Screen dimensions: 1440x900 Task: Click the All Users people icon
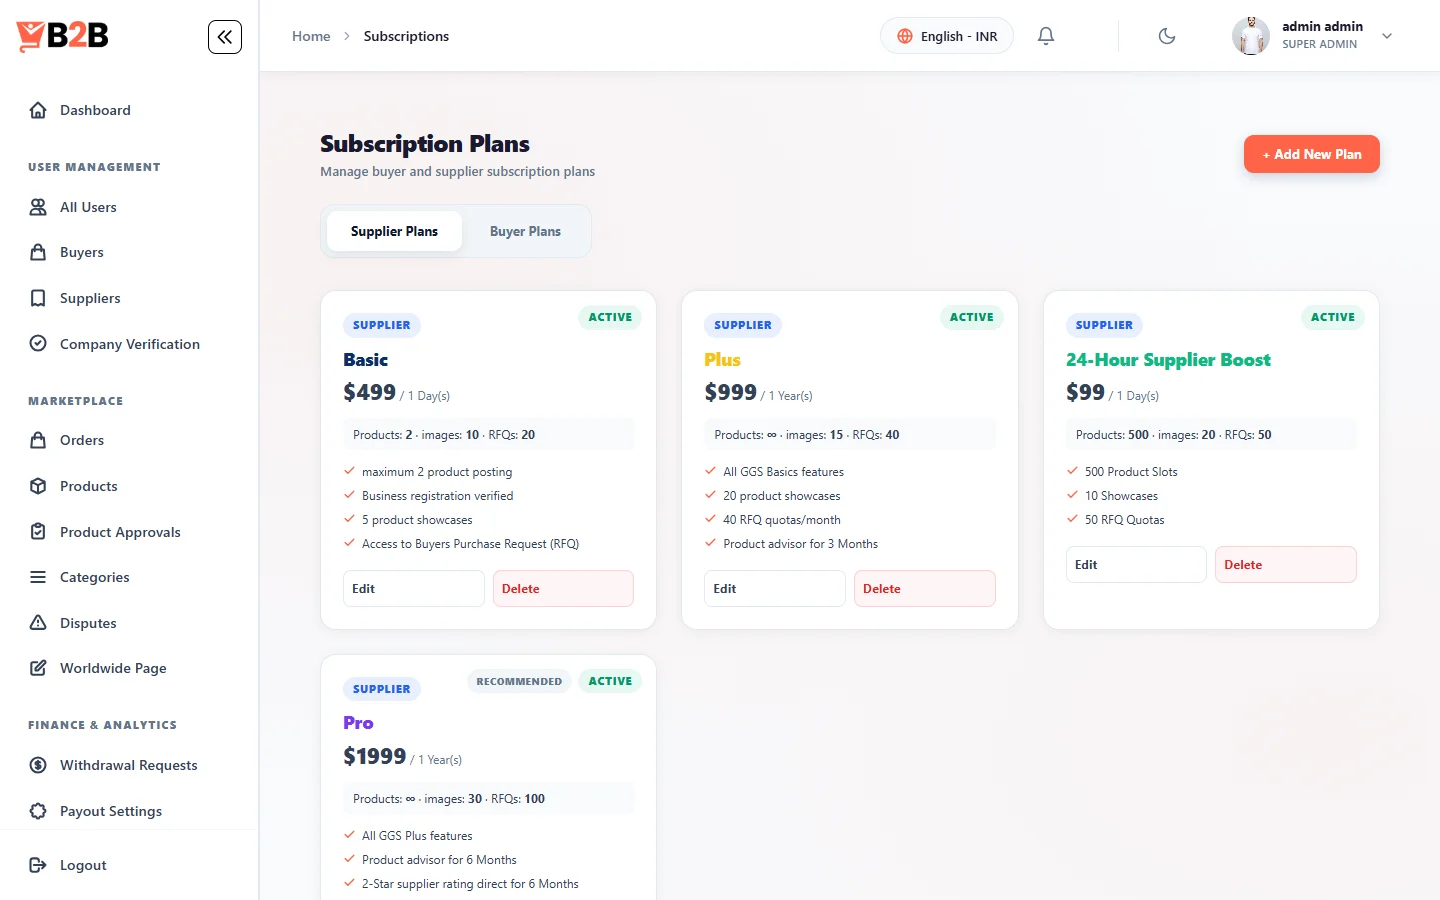point(38,207)
